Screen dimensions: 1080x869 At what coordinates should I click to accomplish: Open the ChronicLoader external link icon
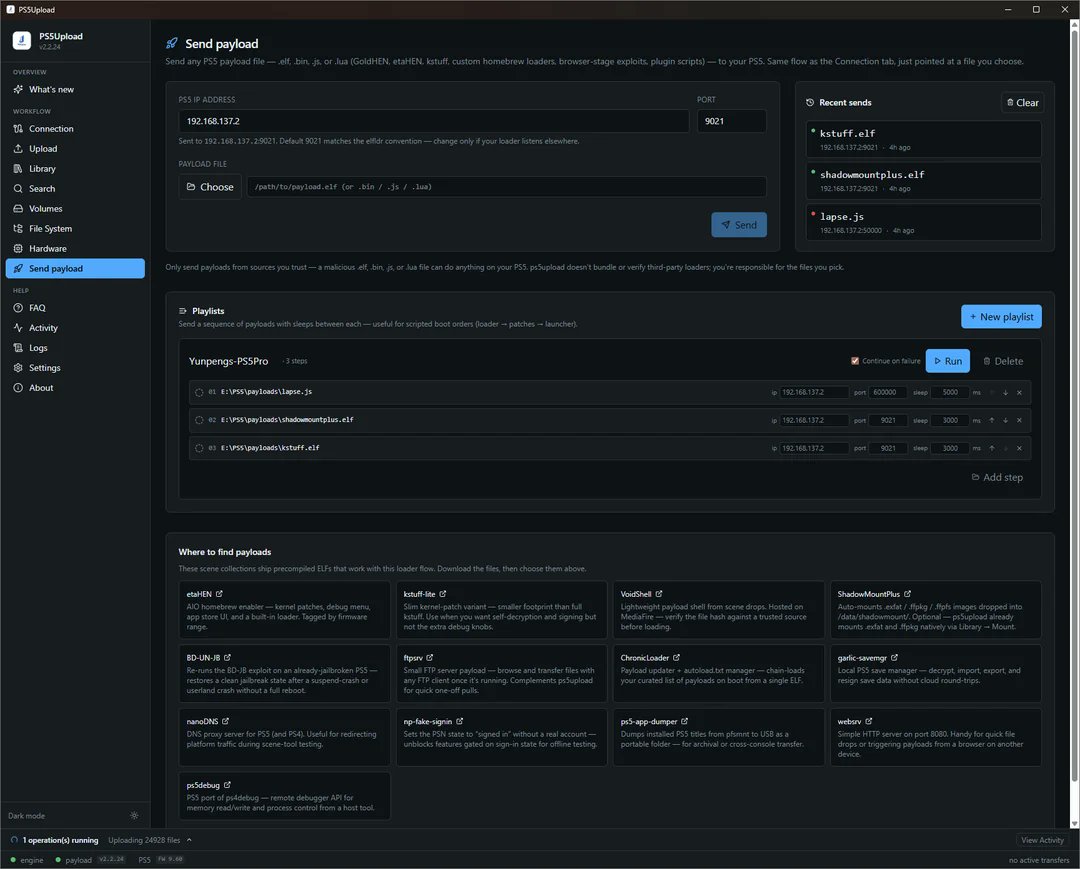(x=676, y=658)
